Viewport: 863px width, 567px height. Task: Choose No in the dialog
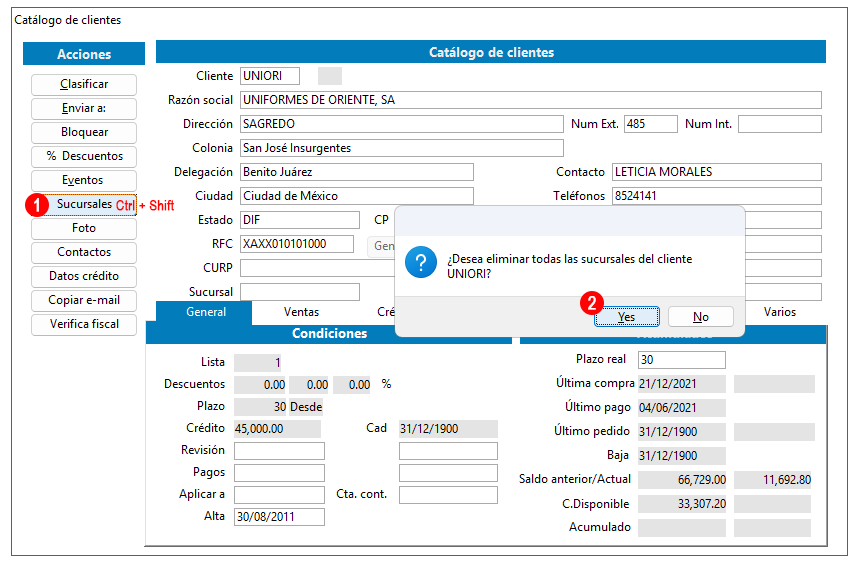[701, 317]
